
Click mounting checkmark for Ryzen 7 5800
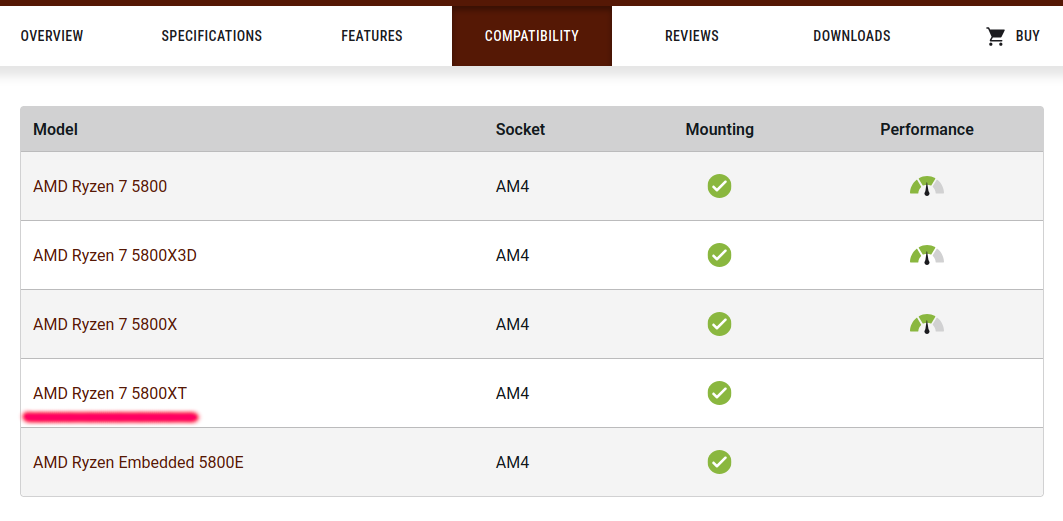[719, 186]
